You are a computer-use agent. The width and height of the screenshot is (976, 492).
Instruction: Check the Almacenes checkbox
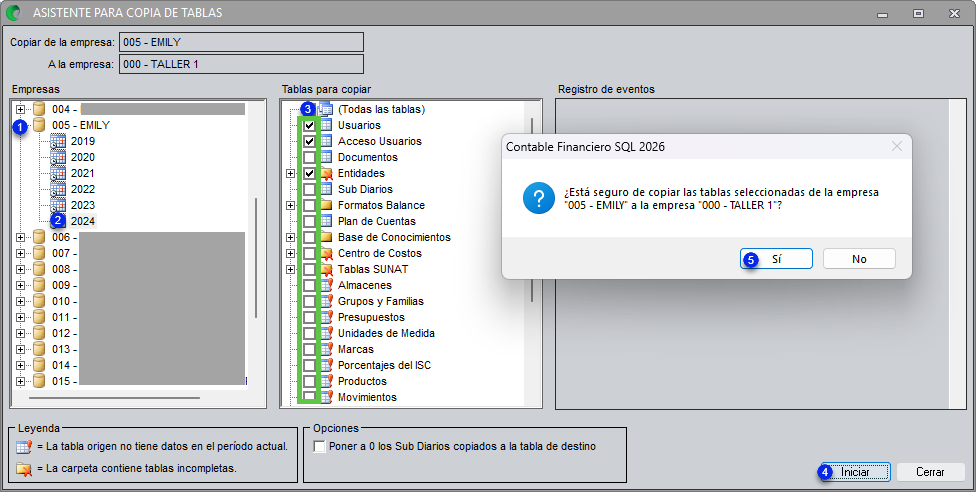tap(309, 285)
